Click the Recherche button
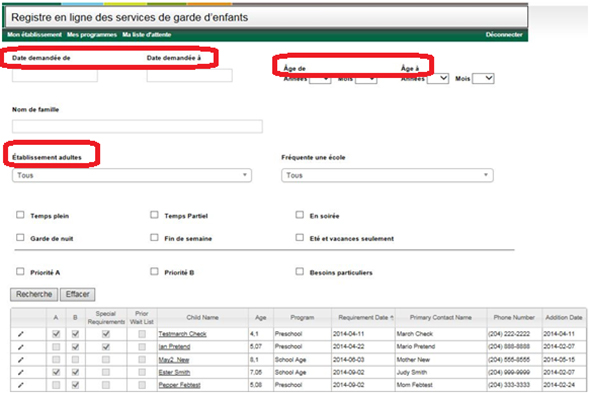Viewport: 590px width, 394px height. (x=34, y=294)
